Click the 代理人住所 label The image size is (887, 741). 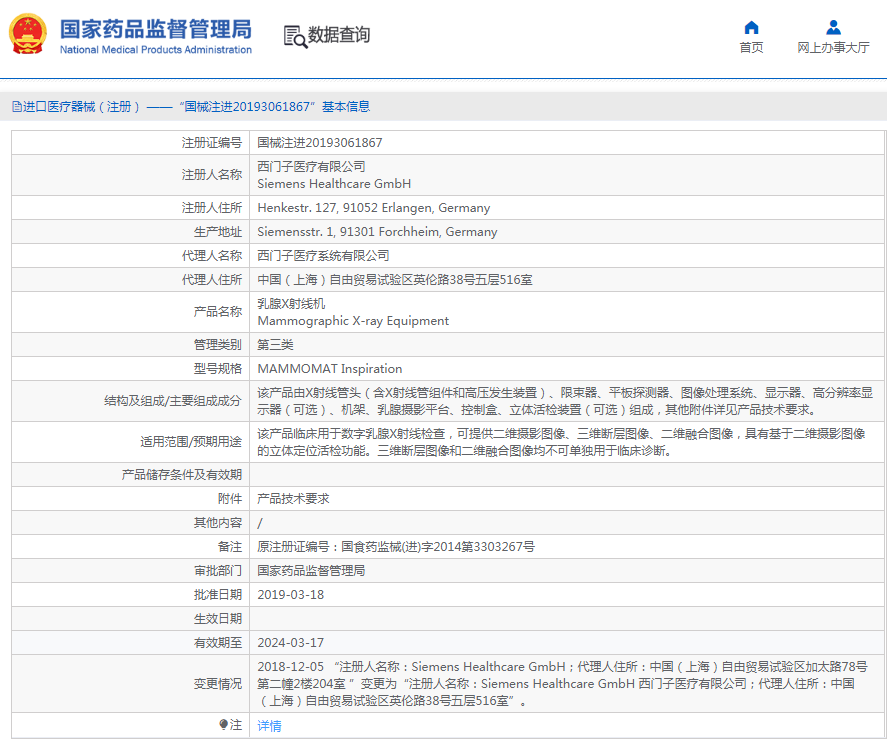point(211,279)
